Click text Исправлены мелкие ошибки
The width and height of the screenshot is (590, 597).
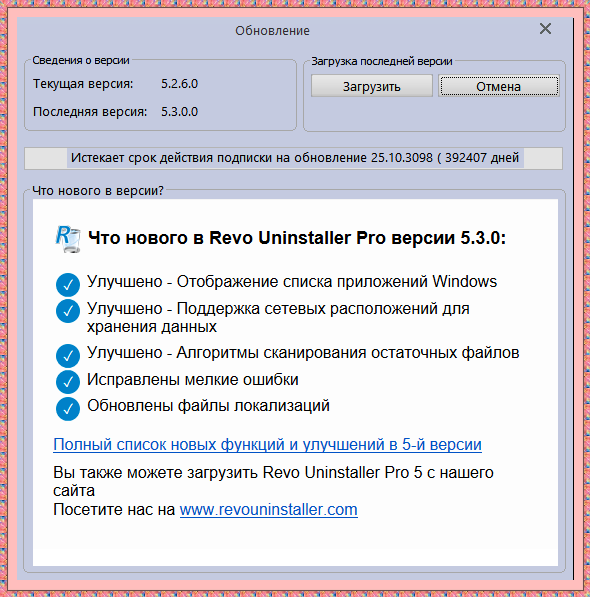point(193,380)
